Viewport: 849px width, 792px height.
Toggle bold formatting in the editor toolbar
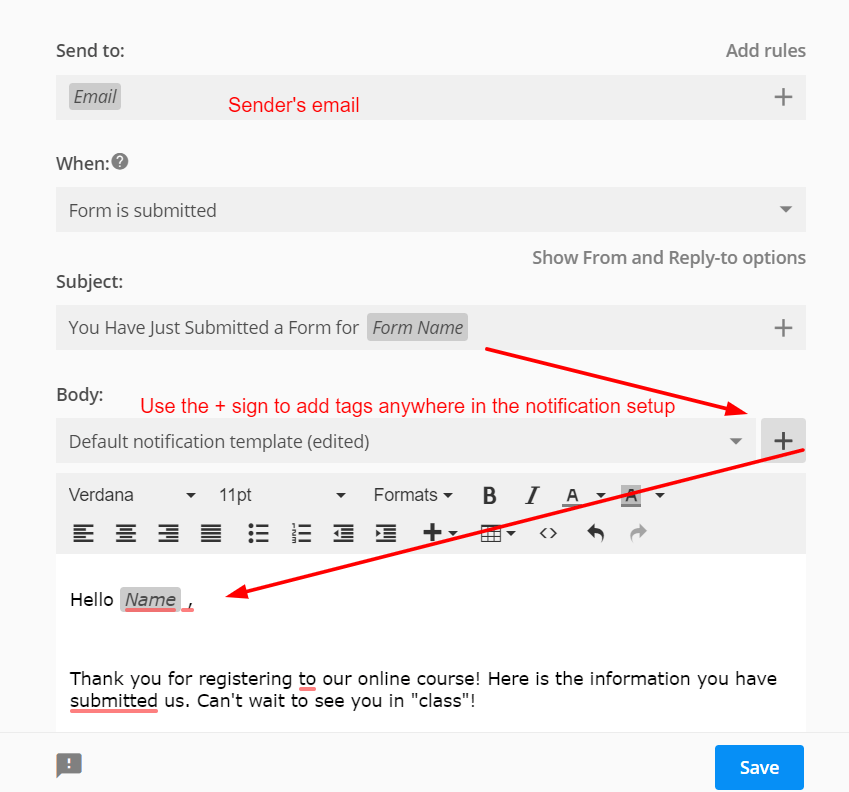489,495
